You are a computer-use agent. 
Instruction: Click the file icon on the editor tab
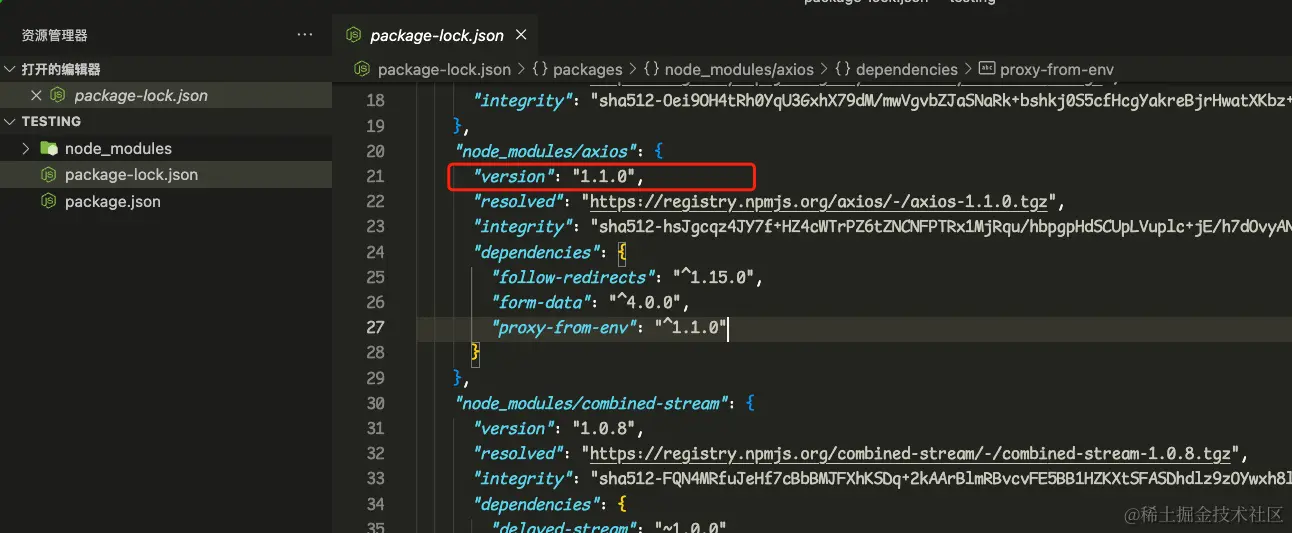(353, 35)
